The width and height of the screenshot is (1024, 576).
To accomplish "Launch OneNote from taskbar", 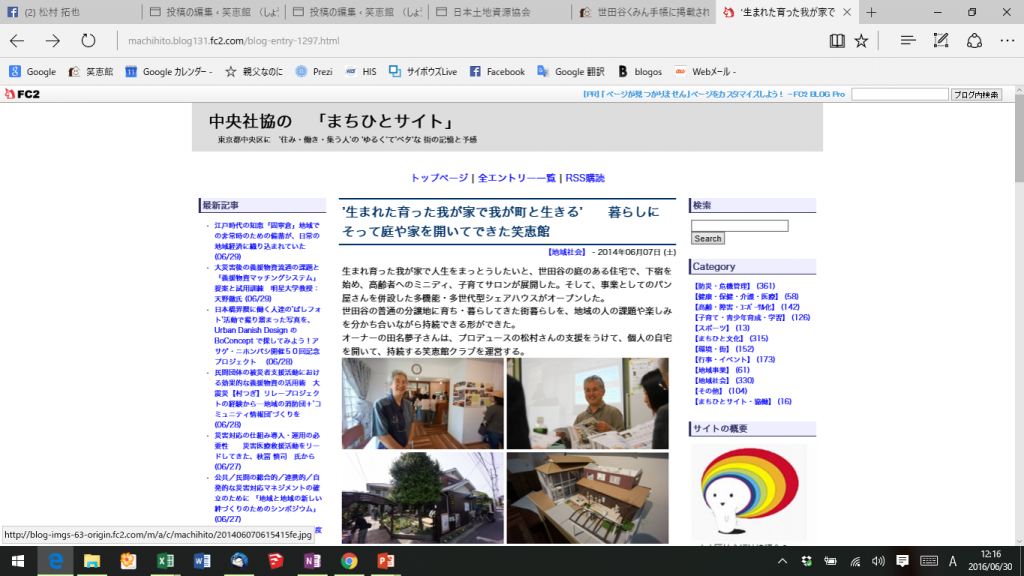I will (x=312, y=561).
